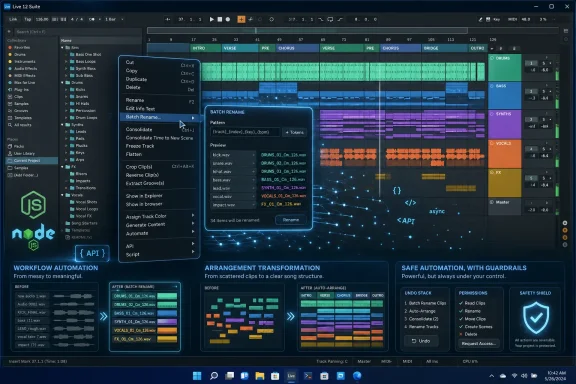Select Rename in context menu
Screen dimensions: 576x384
pos(159,100)
